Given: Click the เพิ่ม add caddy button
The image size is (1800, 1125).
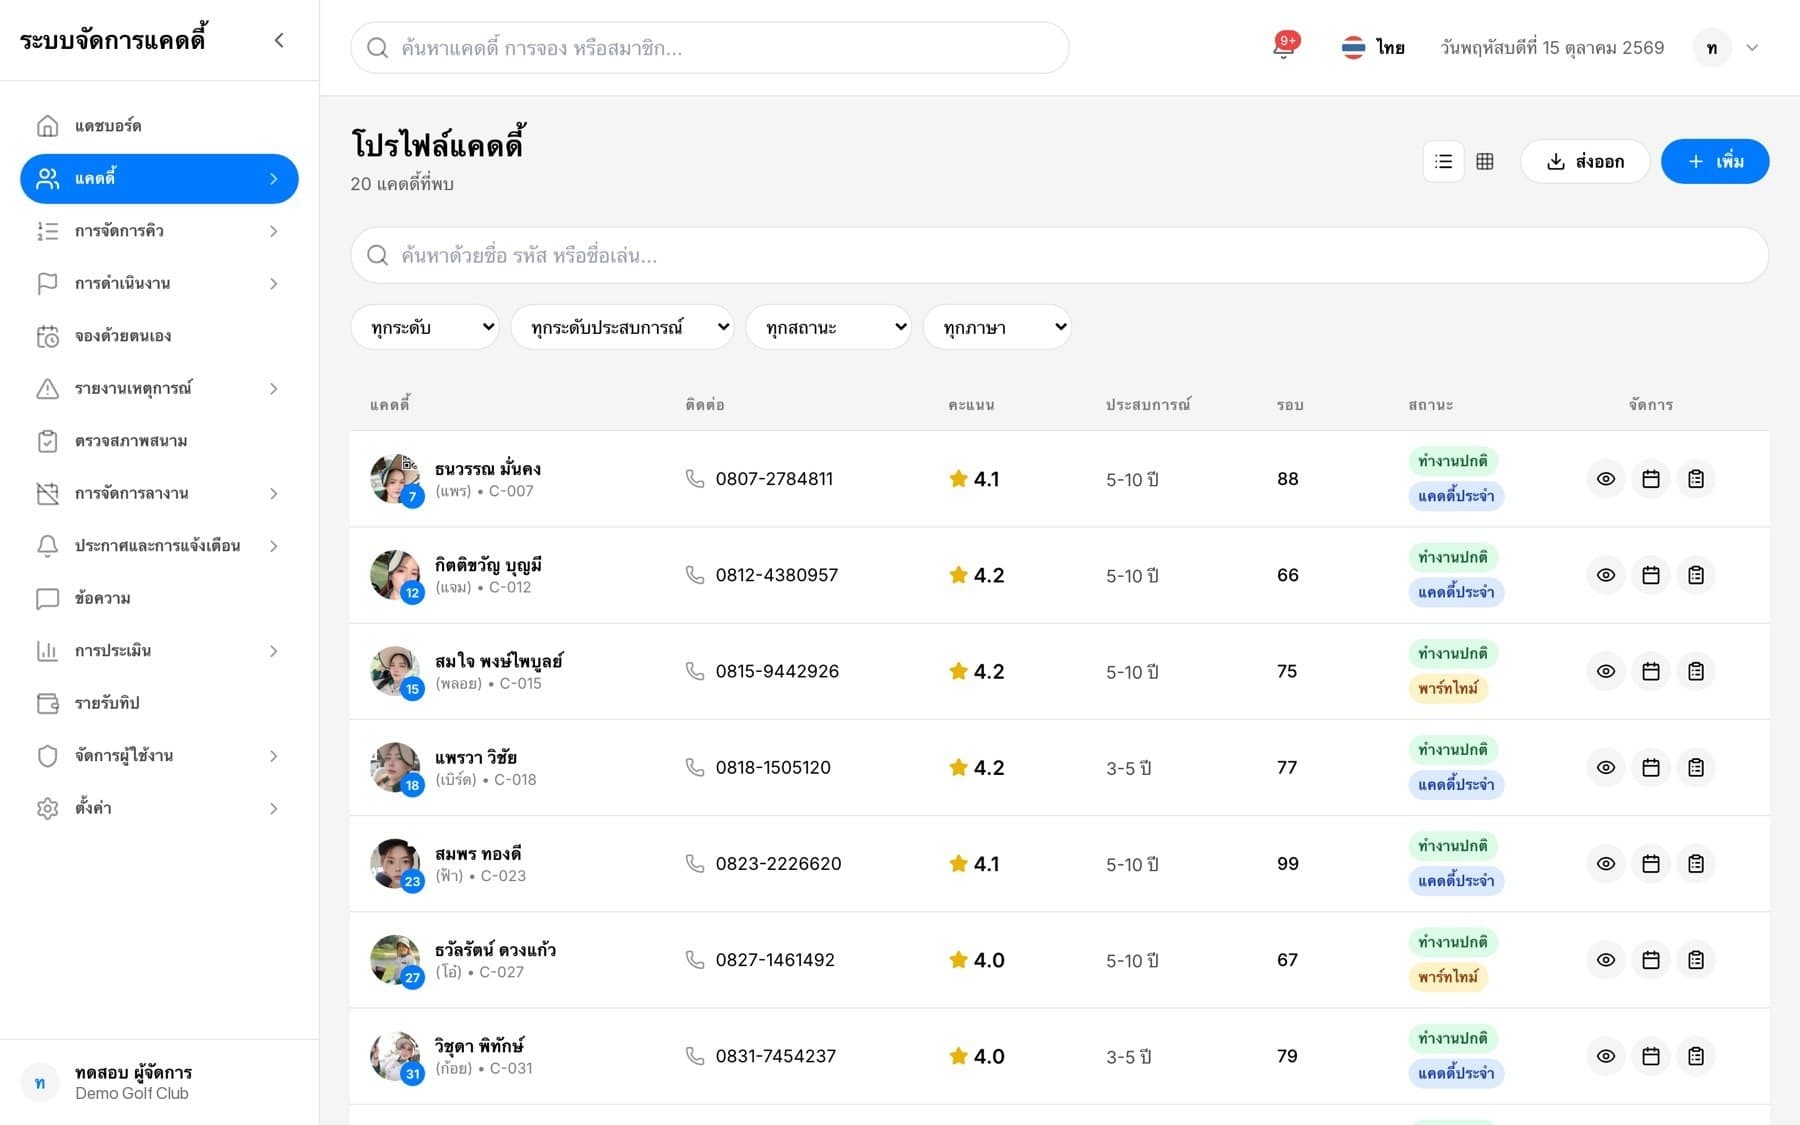Looking at the screenshot, I should 1715,161.
